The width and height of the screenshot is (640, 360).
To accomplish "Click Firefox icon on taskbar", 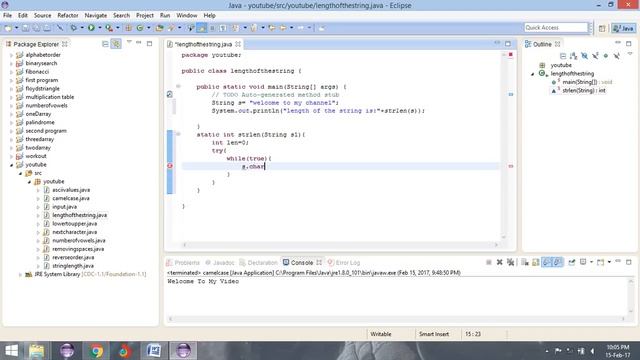I will point(124,351).
